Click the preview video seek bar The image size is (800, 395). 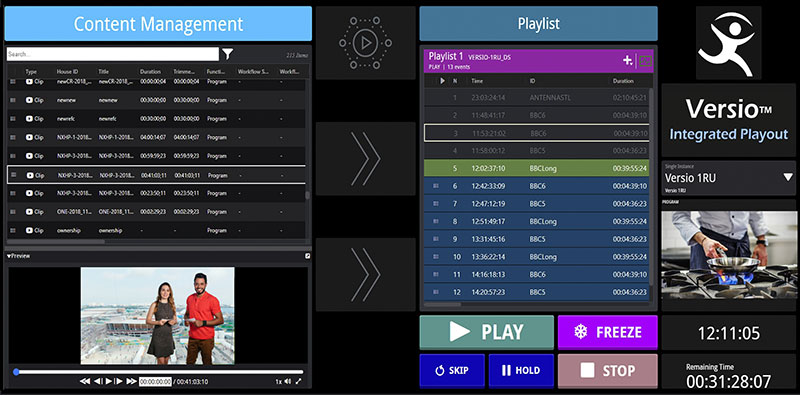pos(159,372)
